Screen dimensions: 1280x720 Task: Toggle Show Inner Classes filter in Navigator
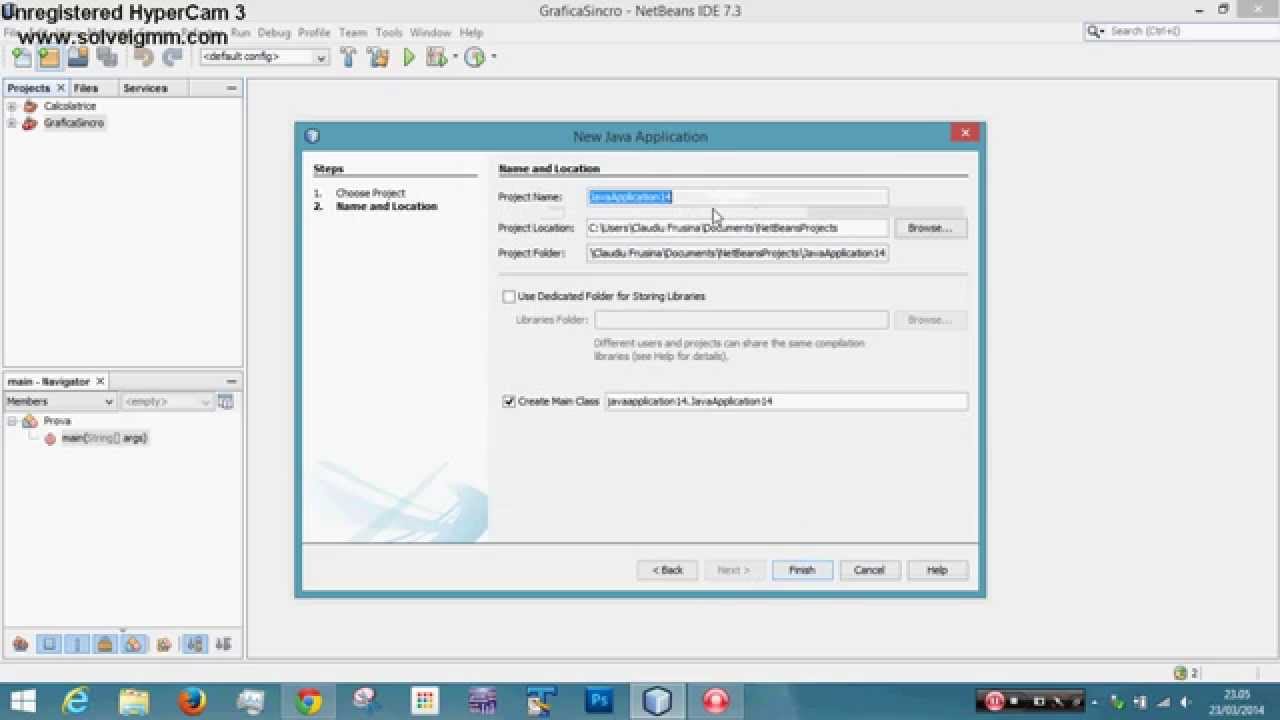pos(134,644)
